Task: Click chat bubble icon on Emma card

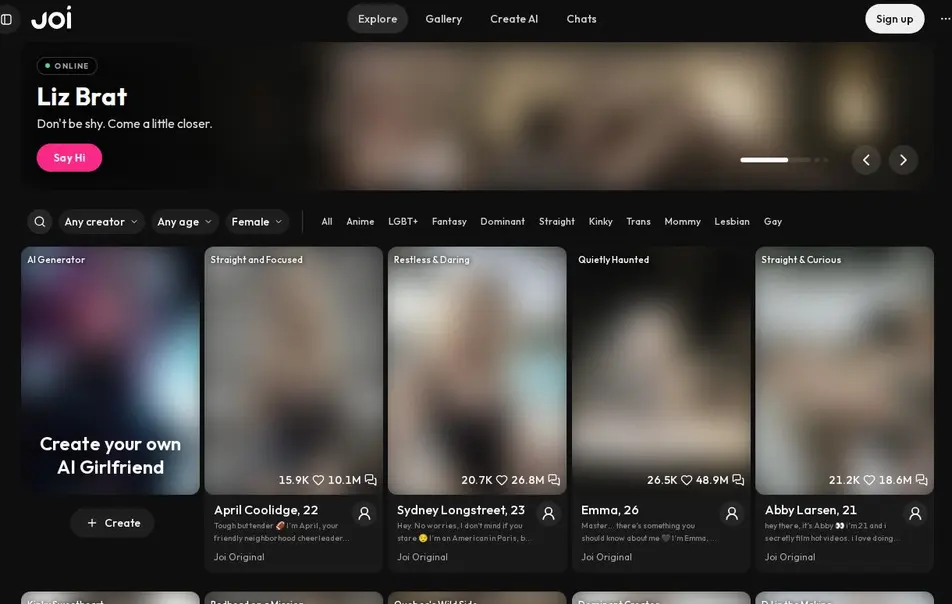Action: (x=738, y=480)
